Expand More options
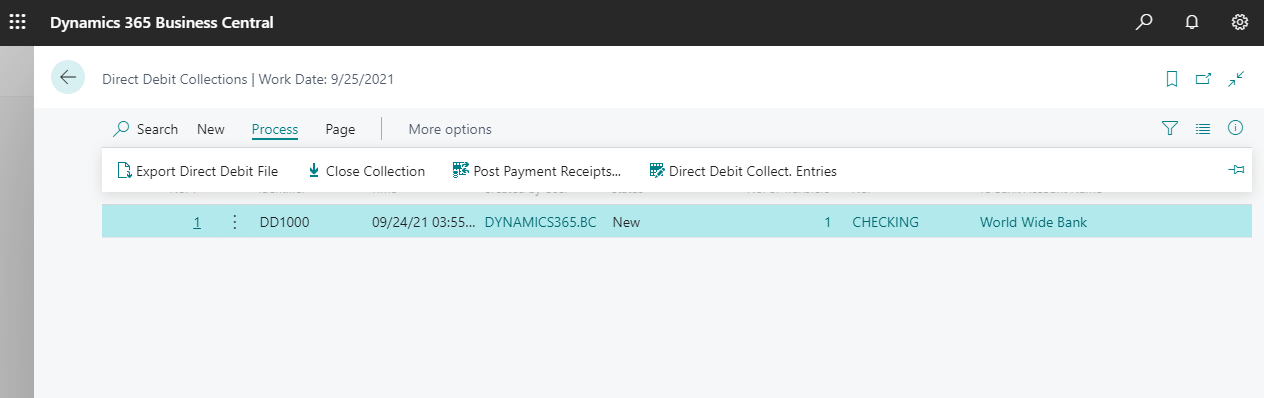 (x=450, y=129)
